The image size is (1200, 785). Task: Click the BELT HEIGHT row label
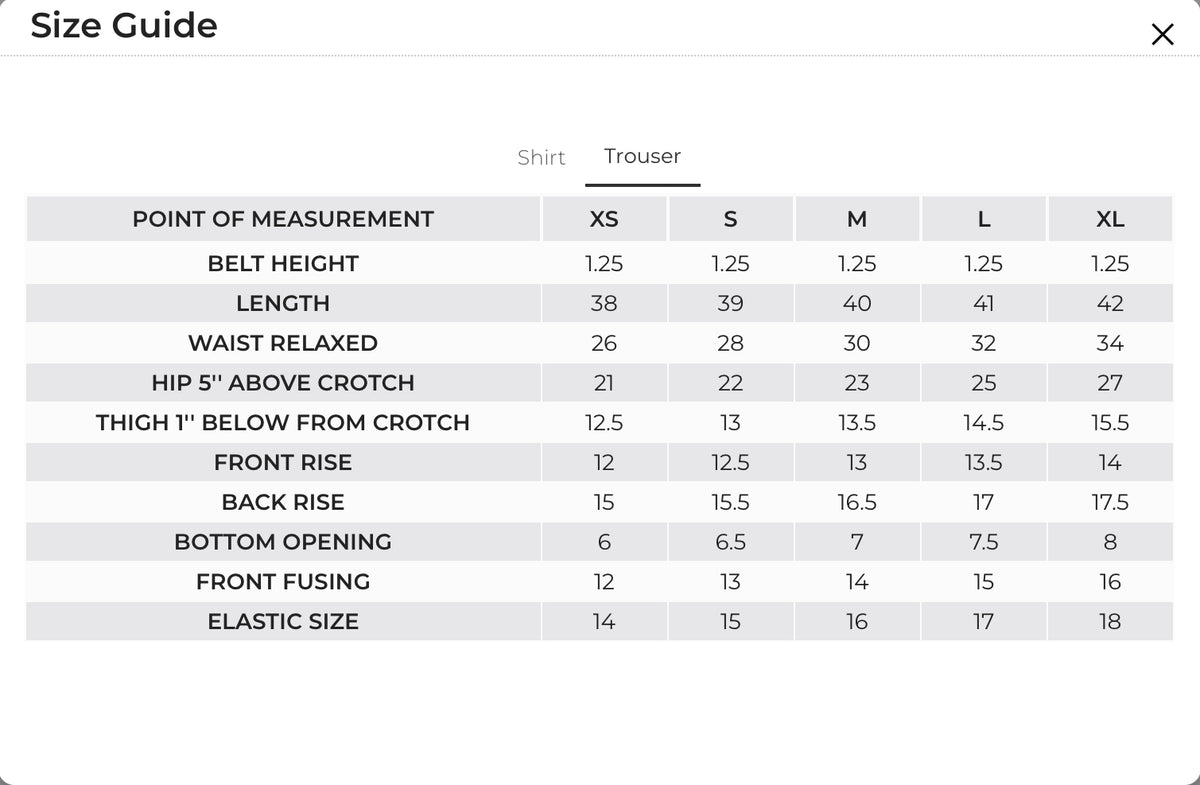pyautogui.click(x=283, y=264)
